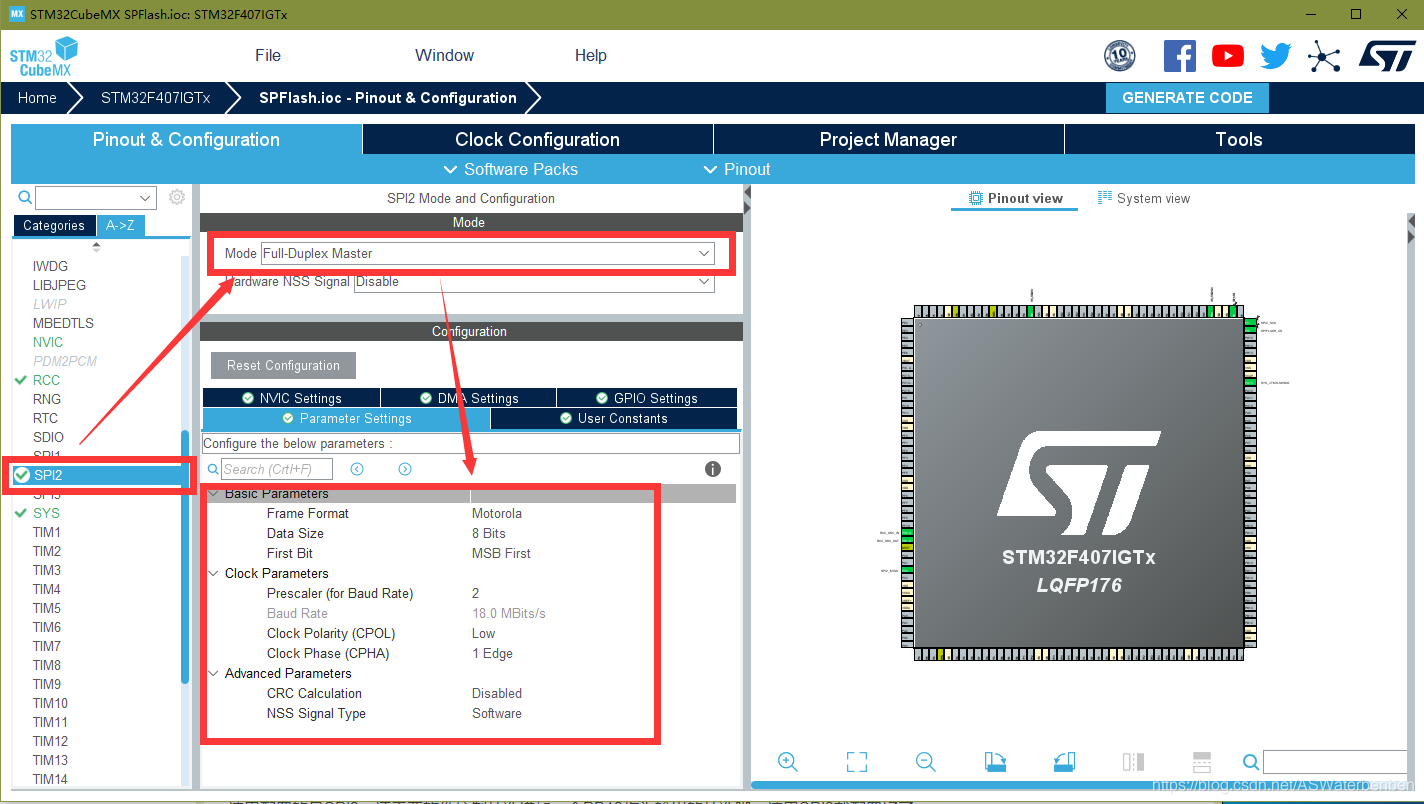Rotate the chip counter-clockwise
The width and height of the screenshot is (1424, 804).
point(1064,762)
